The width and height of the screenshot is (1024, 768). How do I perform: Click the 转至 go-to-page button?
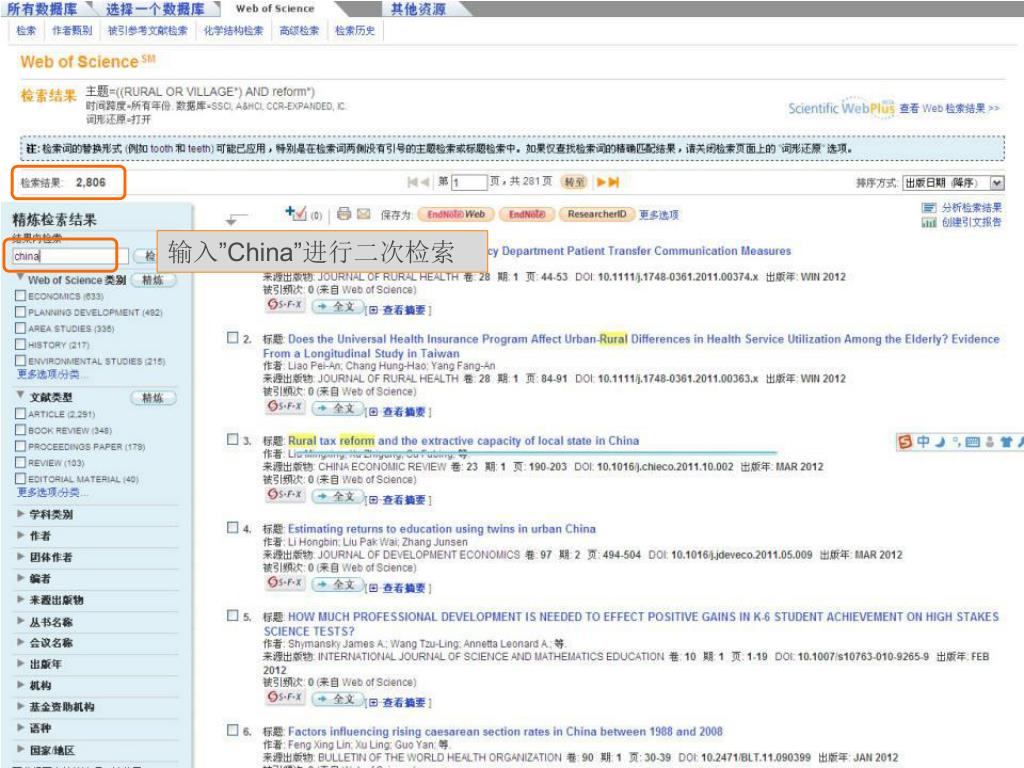pos(575,182)
